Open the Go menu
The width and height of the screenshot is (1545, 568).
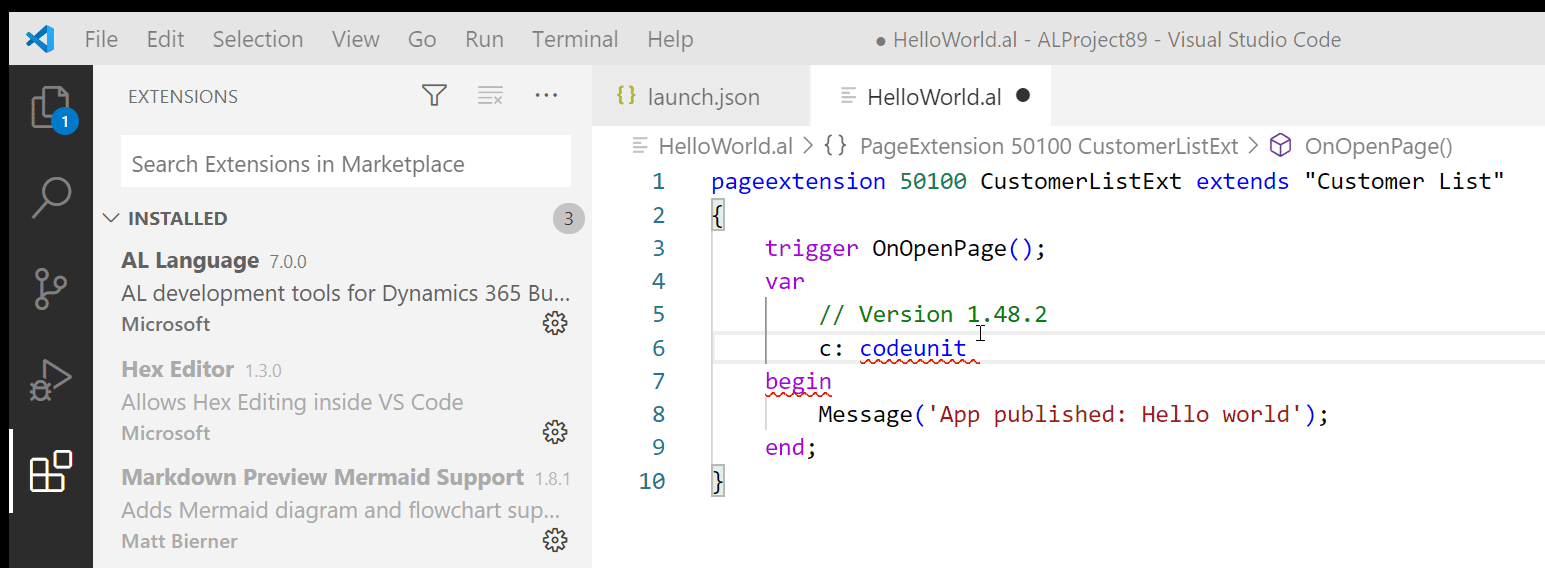(422, 40)
